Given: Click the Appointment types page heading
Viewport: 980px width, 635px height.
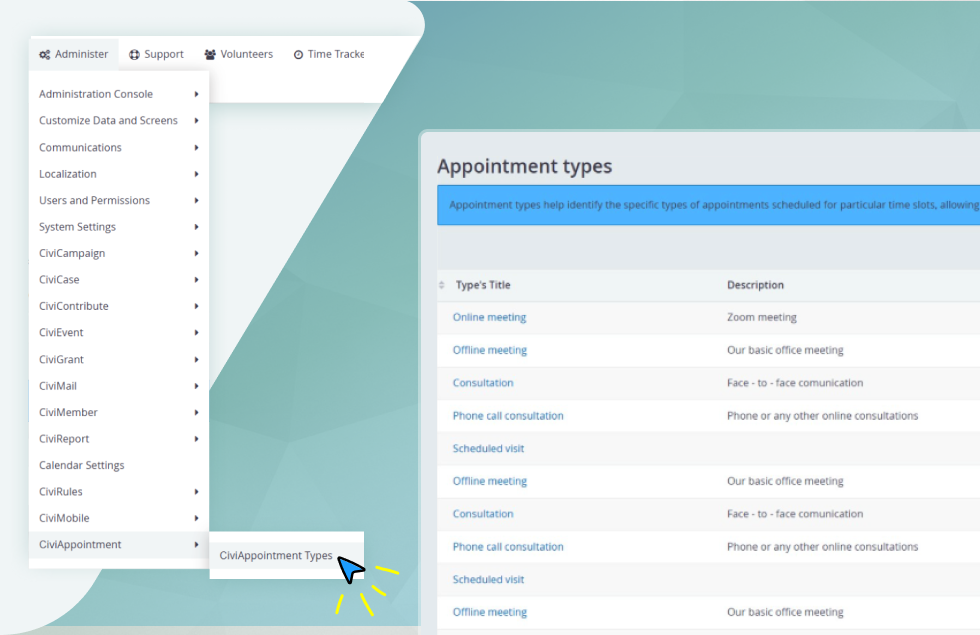Looking at the screenshot, I should pyautogui.click(x=524, y=166).
